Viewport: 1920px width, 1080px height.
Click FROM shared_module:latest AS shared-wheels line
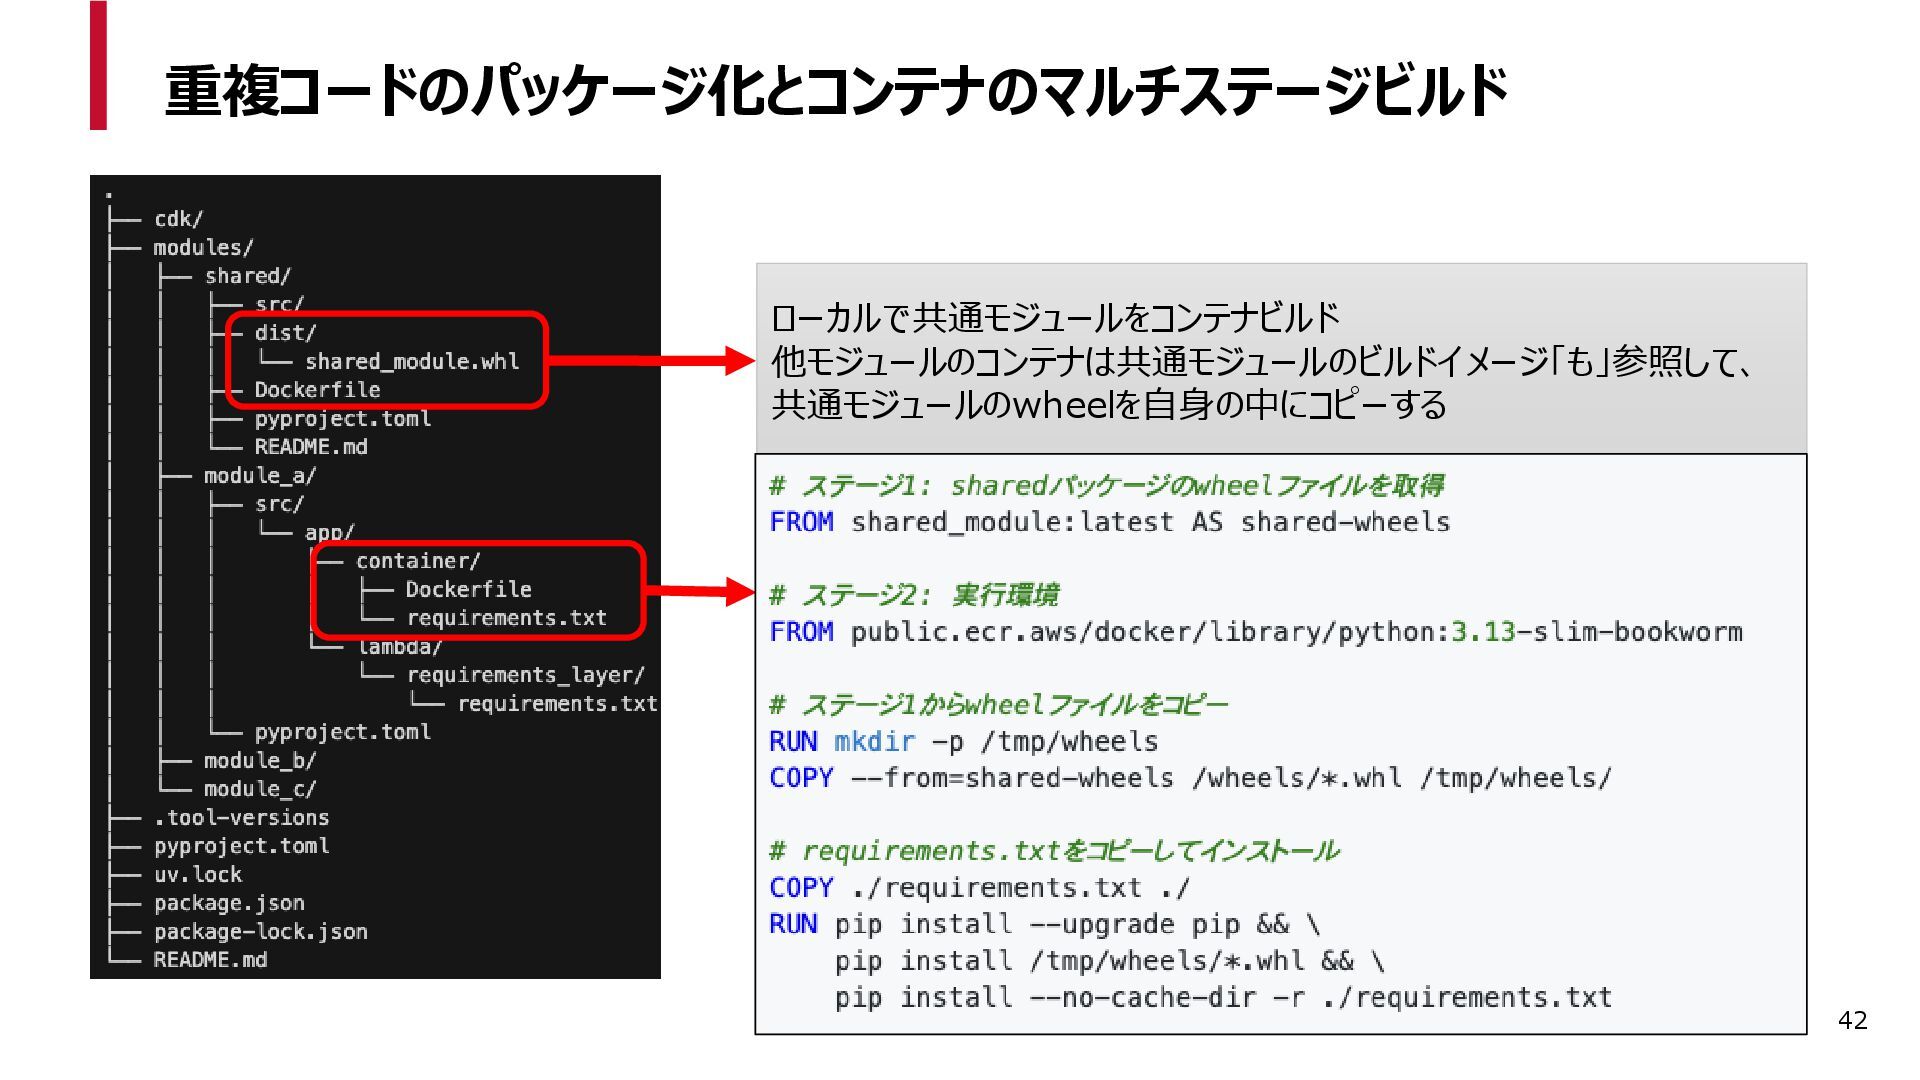(x=1109, y=522)
